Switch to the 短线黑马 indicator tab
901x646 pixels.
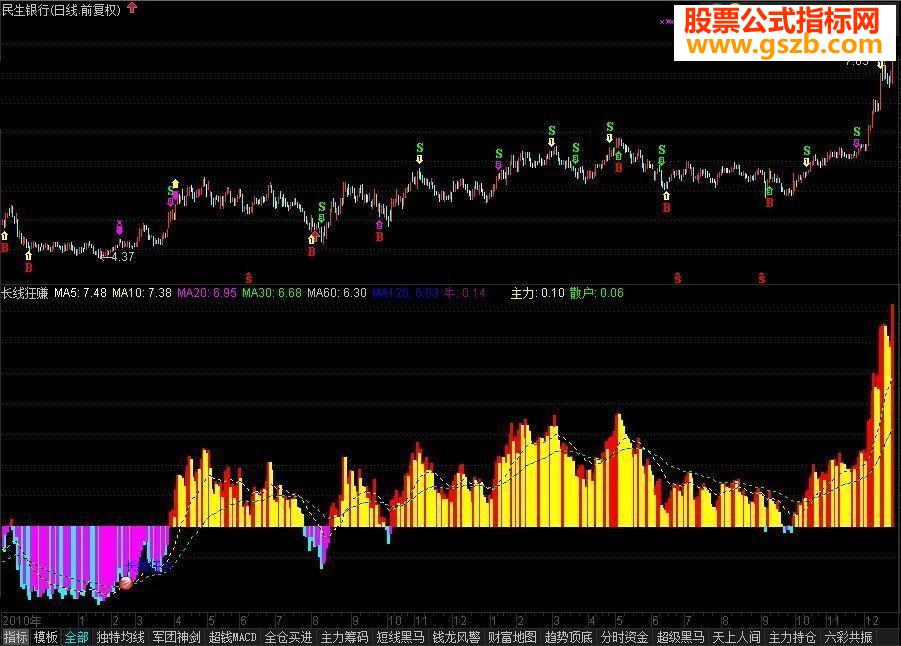click(x=401, y=637)
